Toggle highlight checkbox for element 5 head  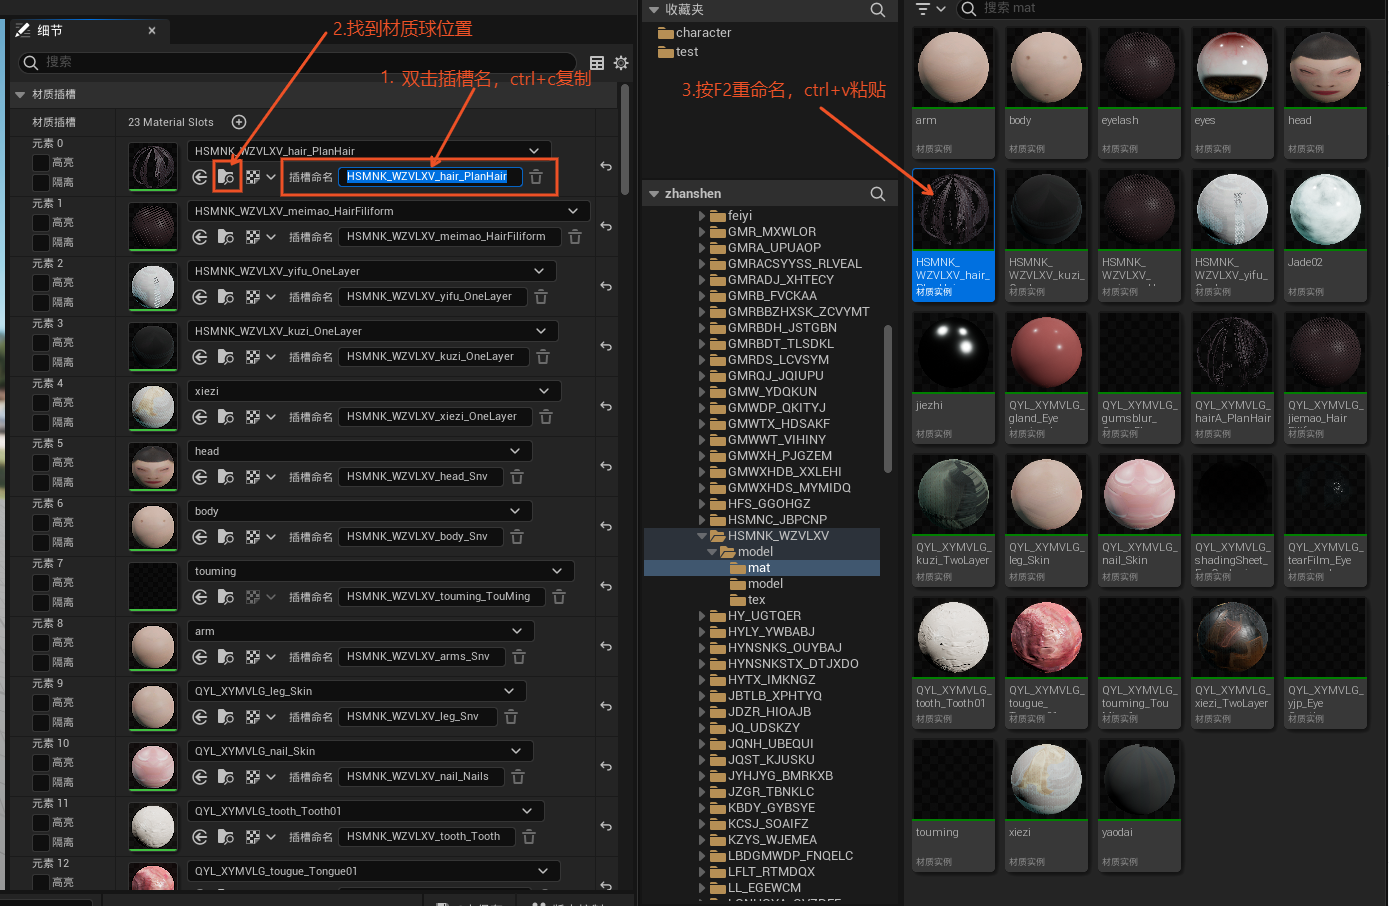(x=41, y=463)
